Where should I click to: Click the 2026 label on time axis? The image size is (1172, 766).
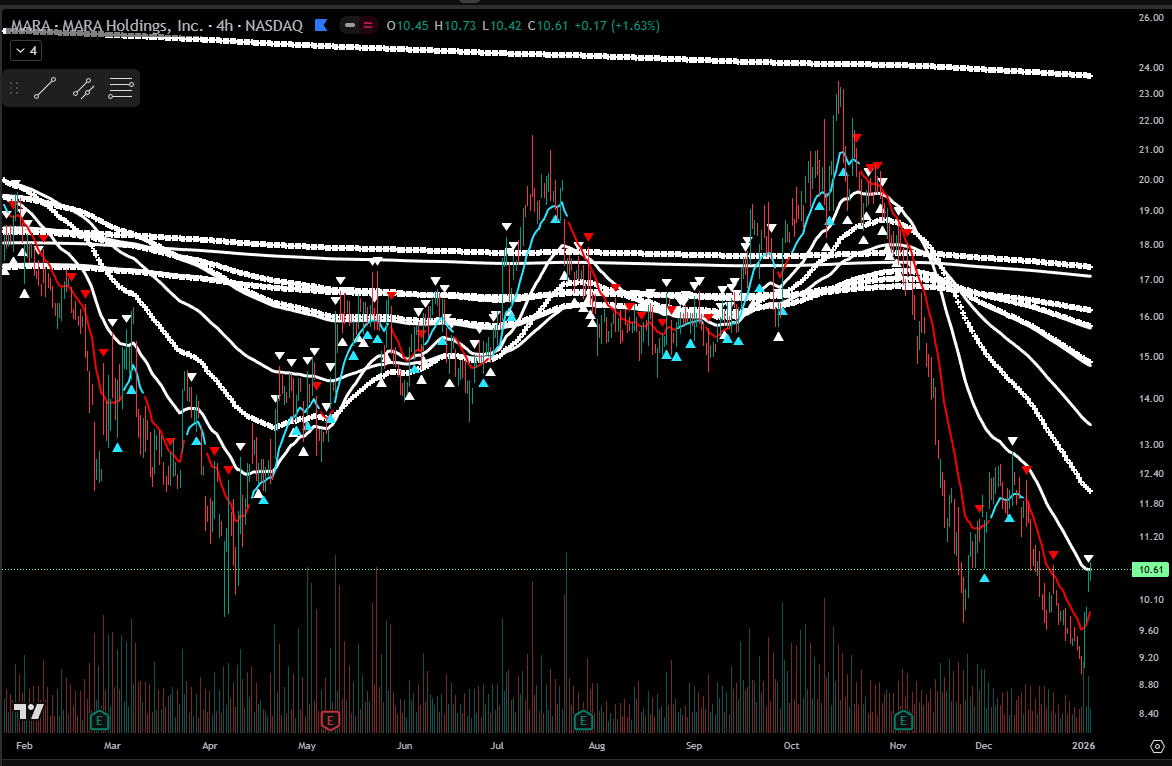(1084, 746)
